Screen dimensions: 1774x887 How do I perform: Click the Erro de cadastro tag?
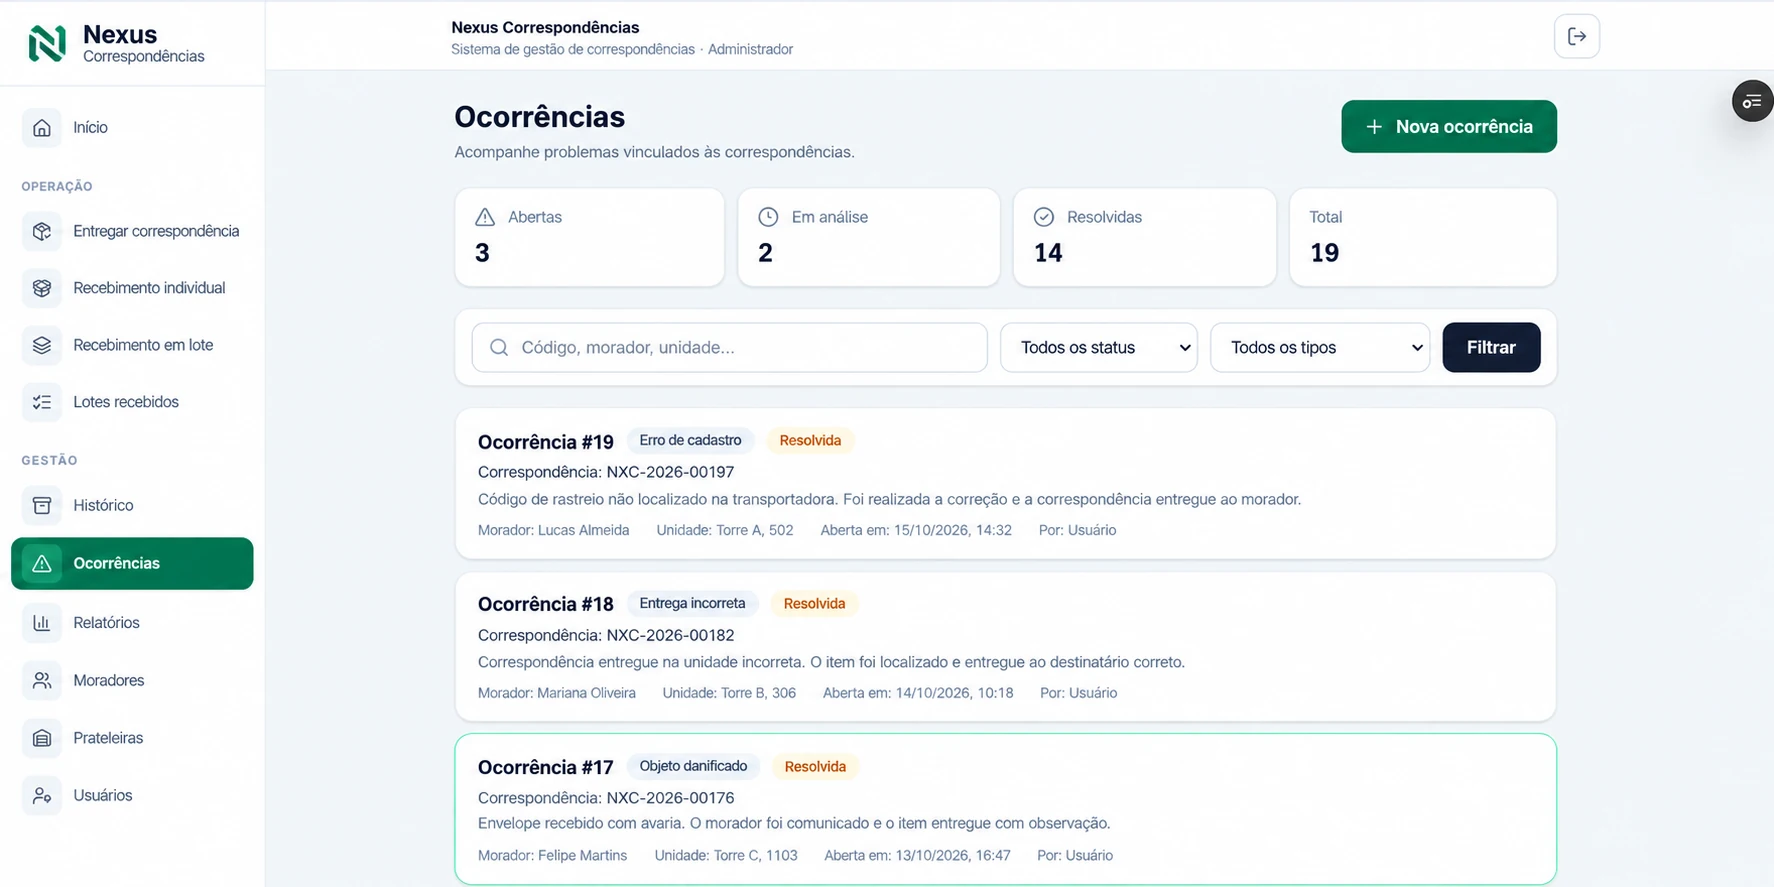(690, 440)
